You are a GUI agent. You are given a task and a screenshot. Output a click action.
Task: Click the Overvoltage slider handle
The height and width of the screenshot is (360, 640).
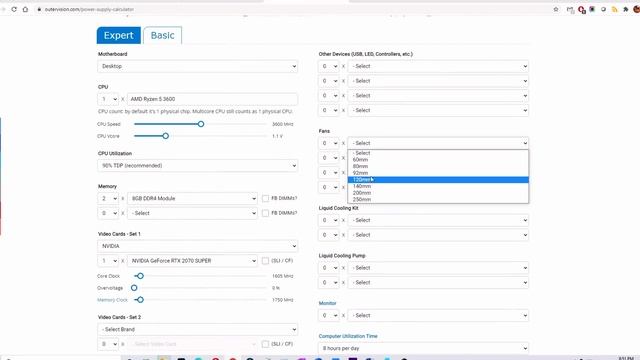click(x=134, y=288)
